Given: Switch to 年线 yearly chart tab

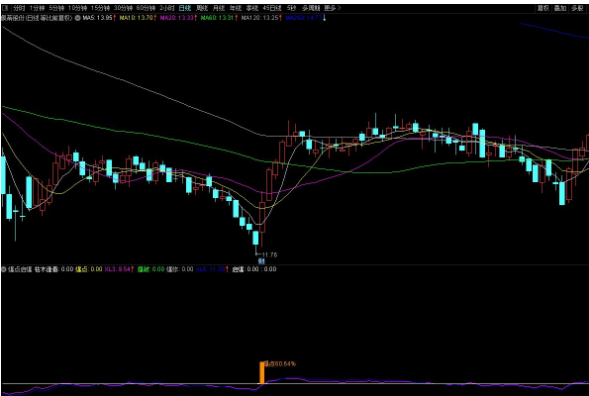Looking at the screenshot, I should pyautogui.click(x=236, y=8).
